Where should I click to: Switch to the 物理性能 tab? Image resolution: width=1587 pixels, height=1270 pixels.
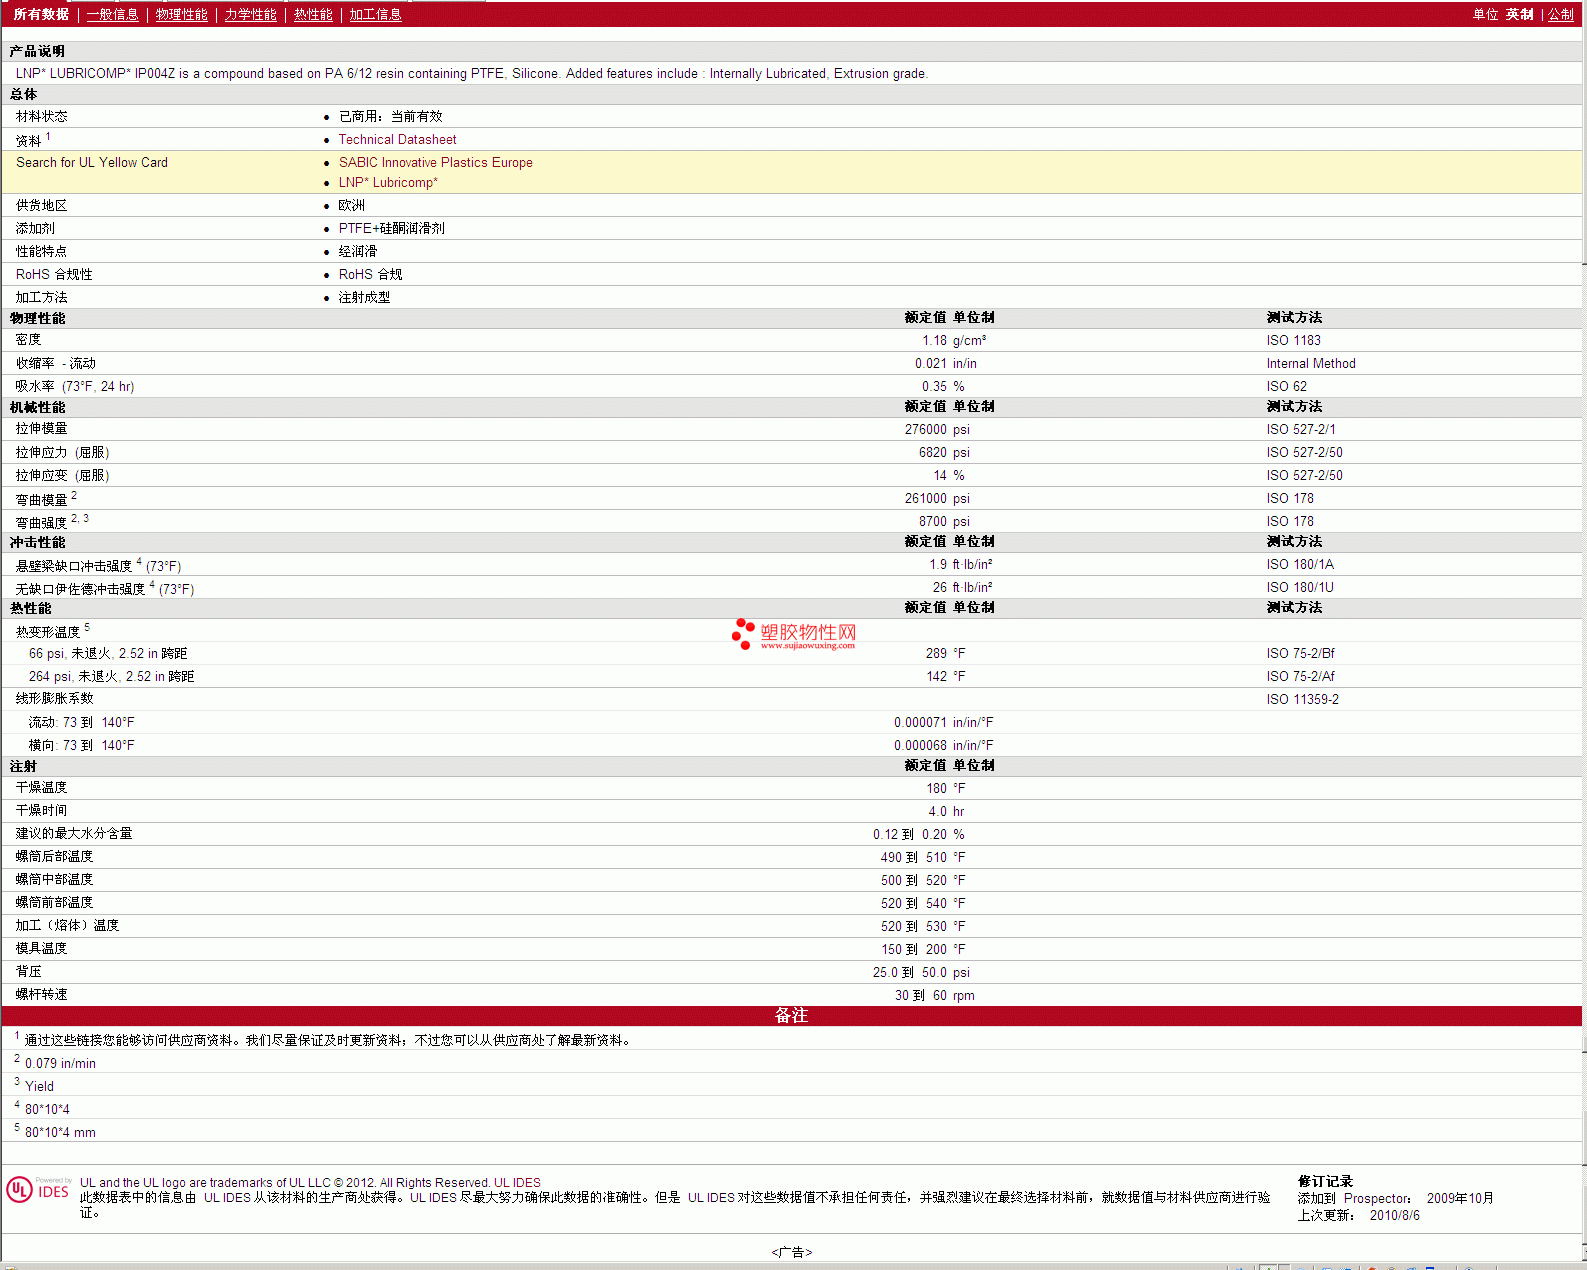pos(181,14)
